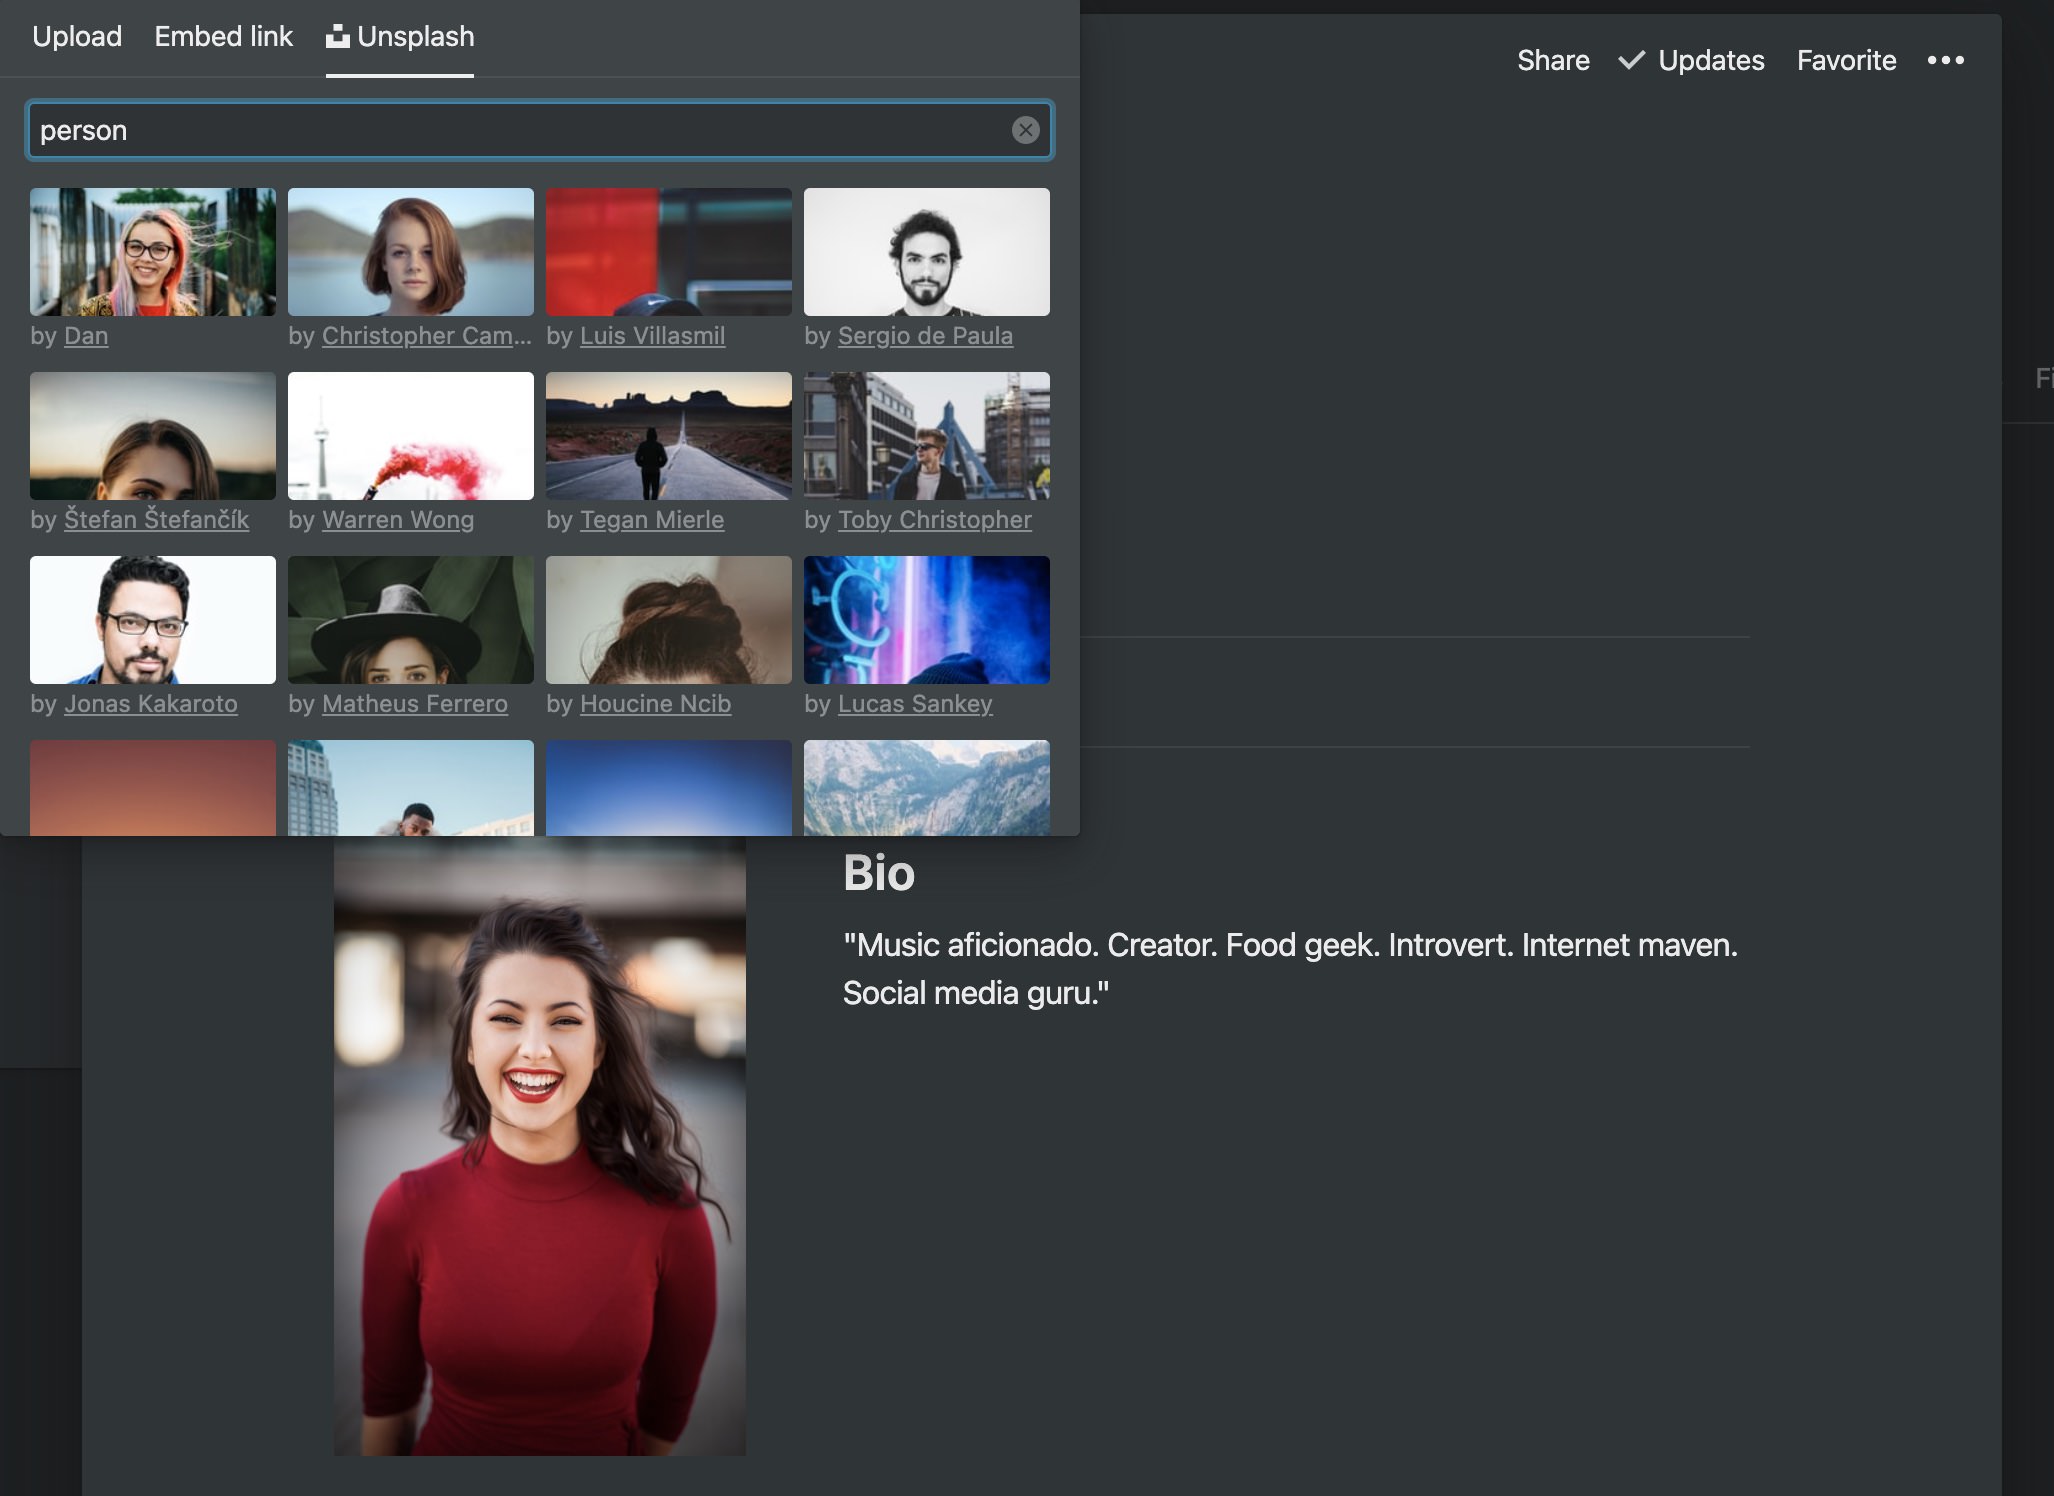The height and width of the screenshot is (1496, 2054).
Task: Open Jonas Kakaroto's author link
Action: coord(150,704)
